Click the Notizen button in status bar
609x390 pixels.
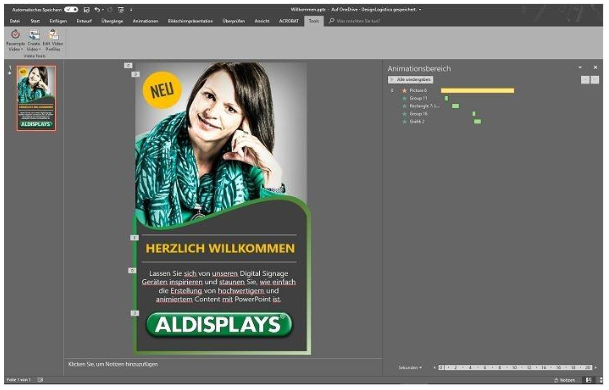[x=565, y=380]
